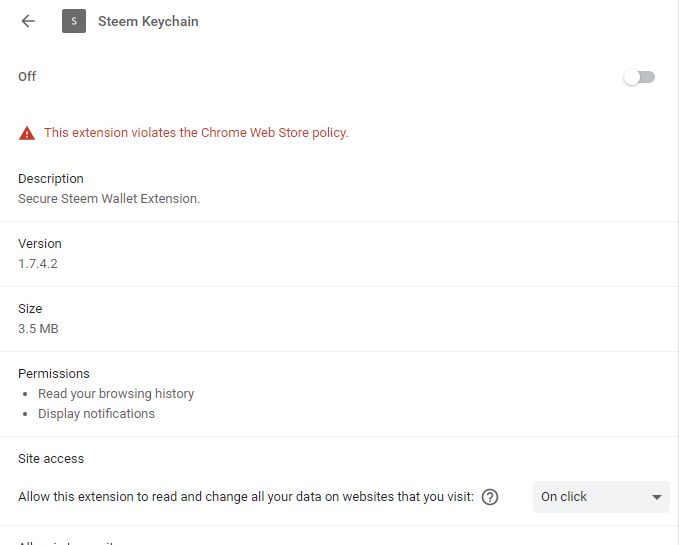The image size is (679, 545).
Task: Click the Steem Keychain title text
Action: point(148,21)
